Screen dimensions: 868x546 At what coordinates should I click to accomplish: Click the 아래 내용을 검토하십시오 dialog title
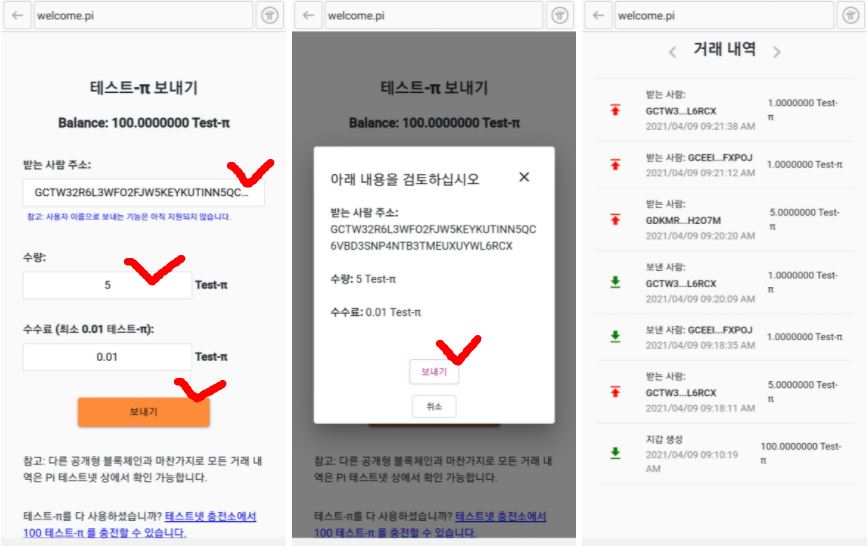tap(405, 179)
